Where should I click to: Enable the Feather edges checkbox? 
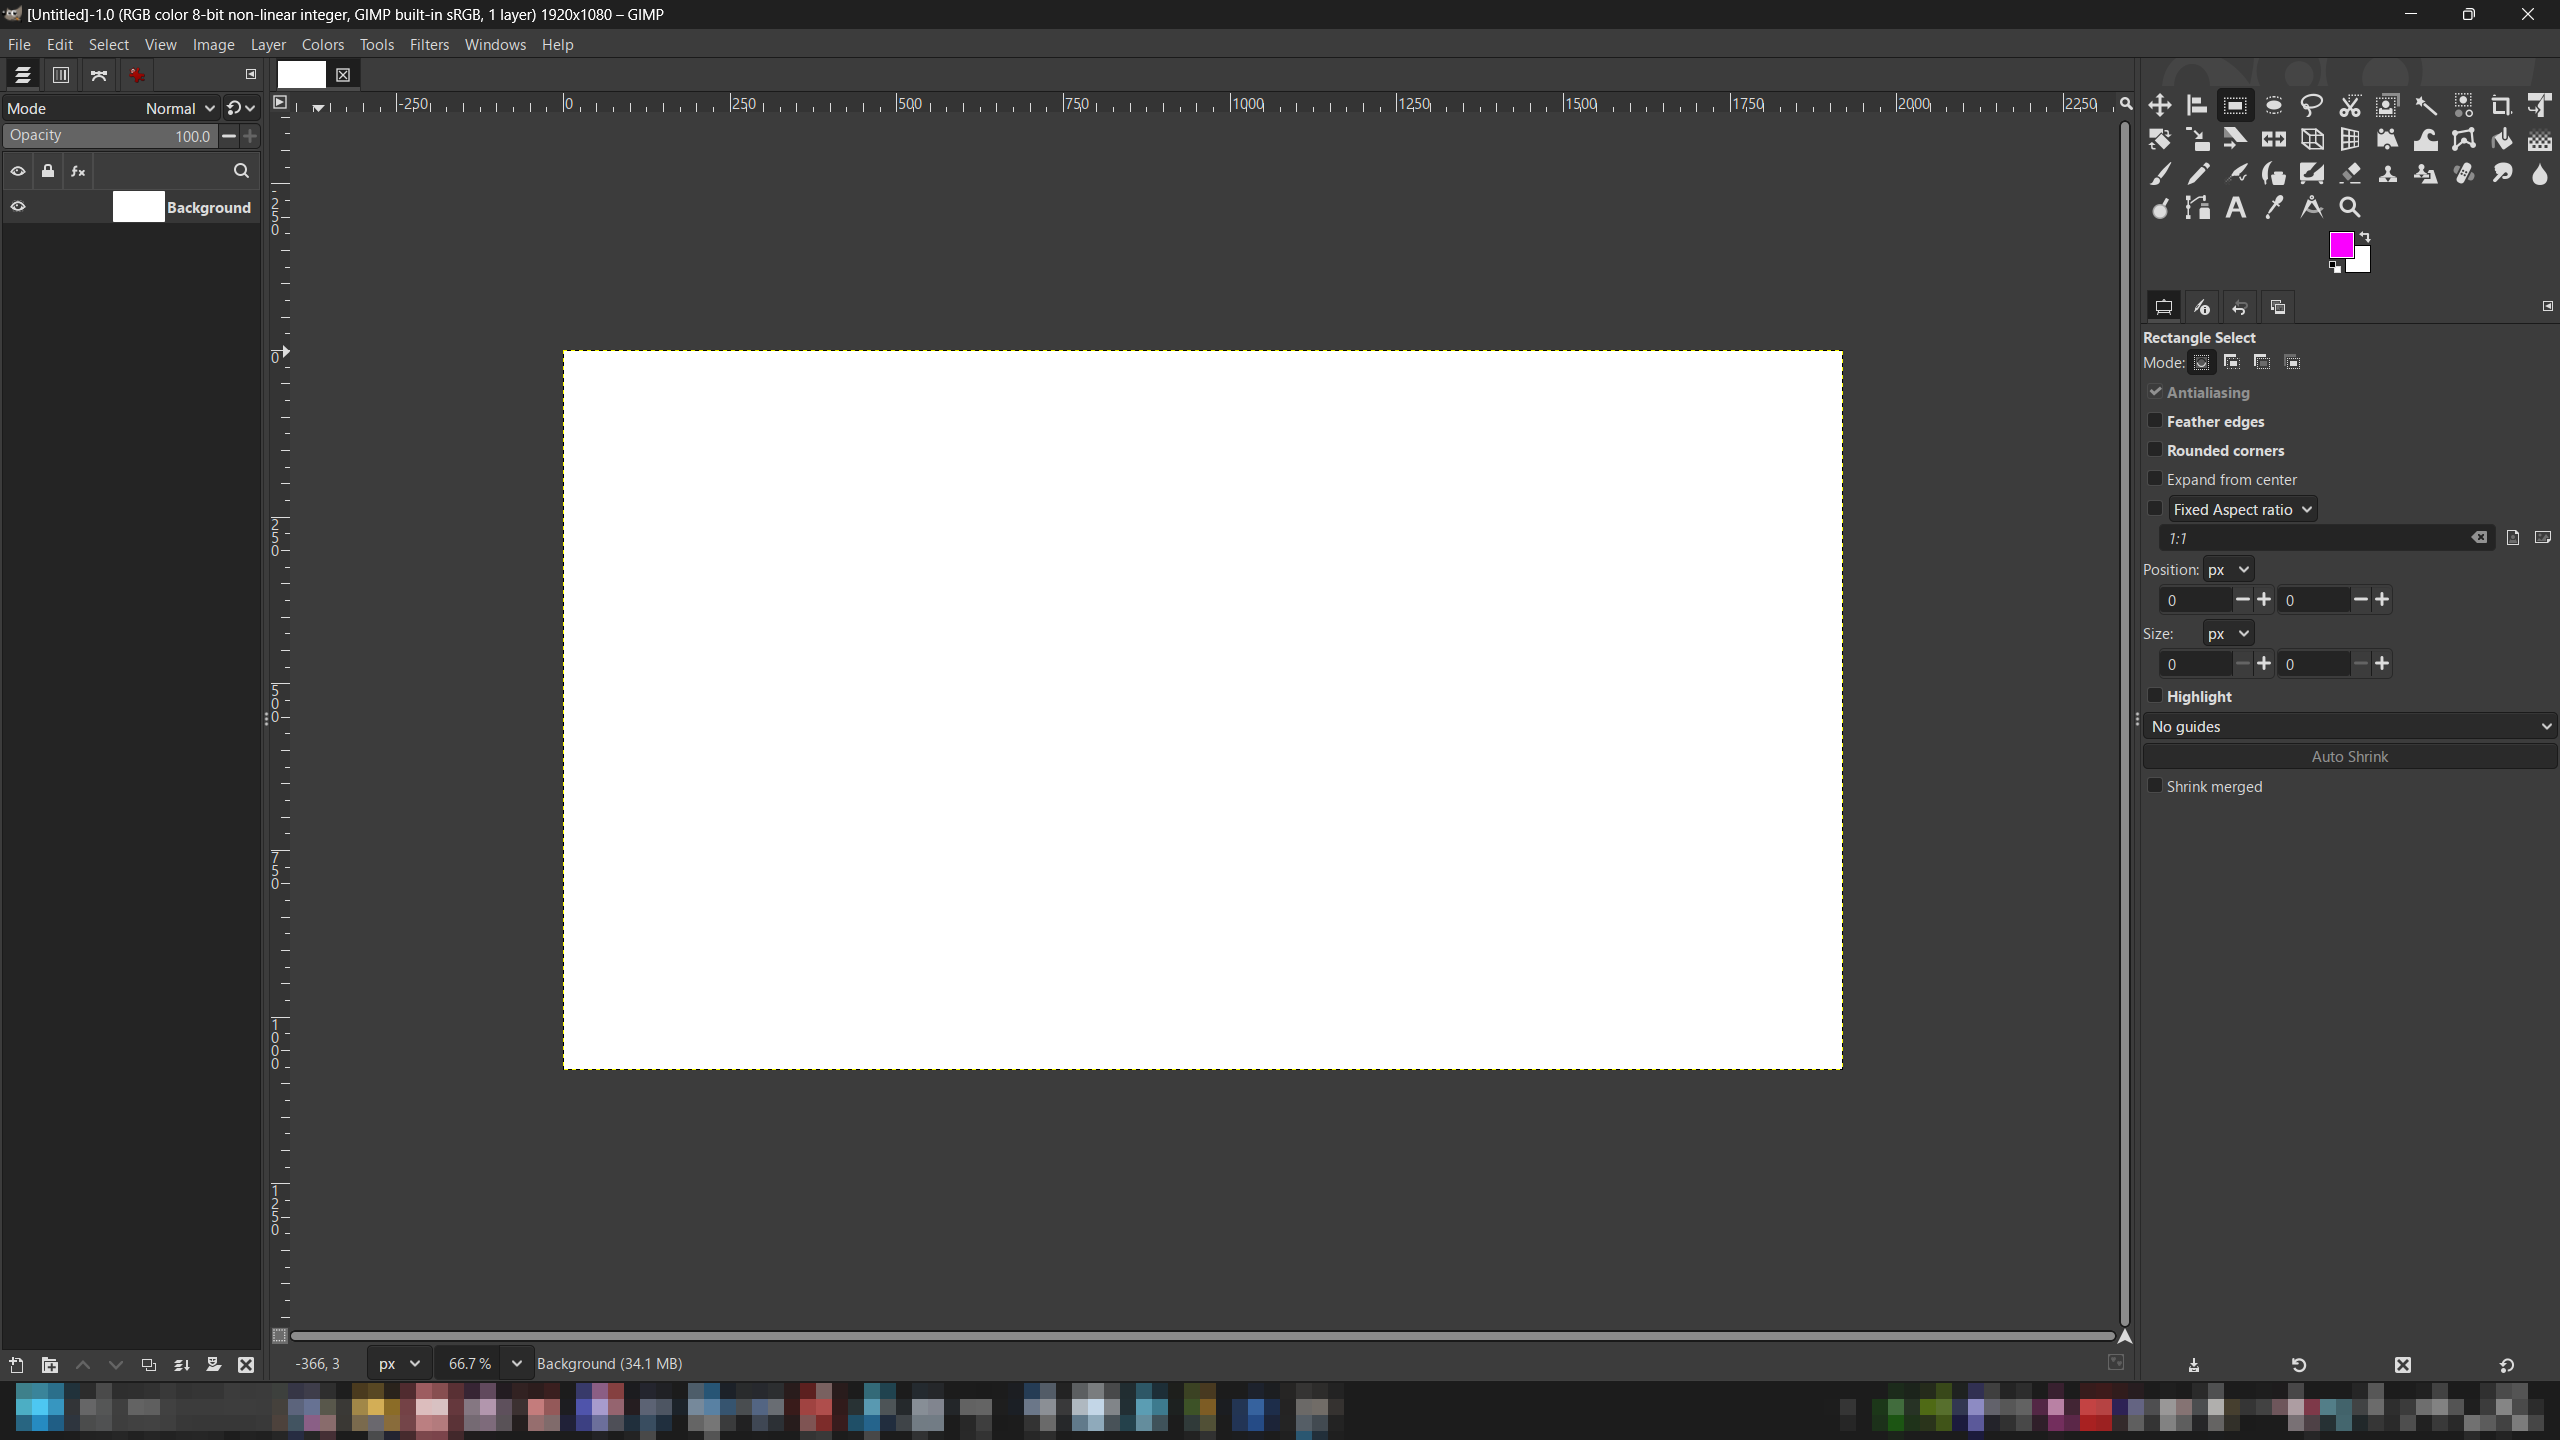point(2155,421)
